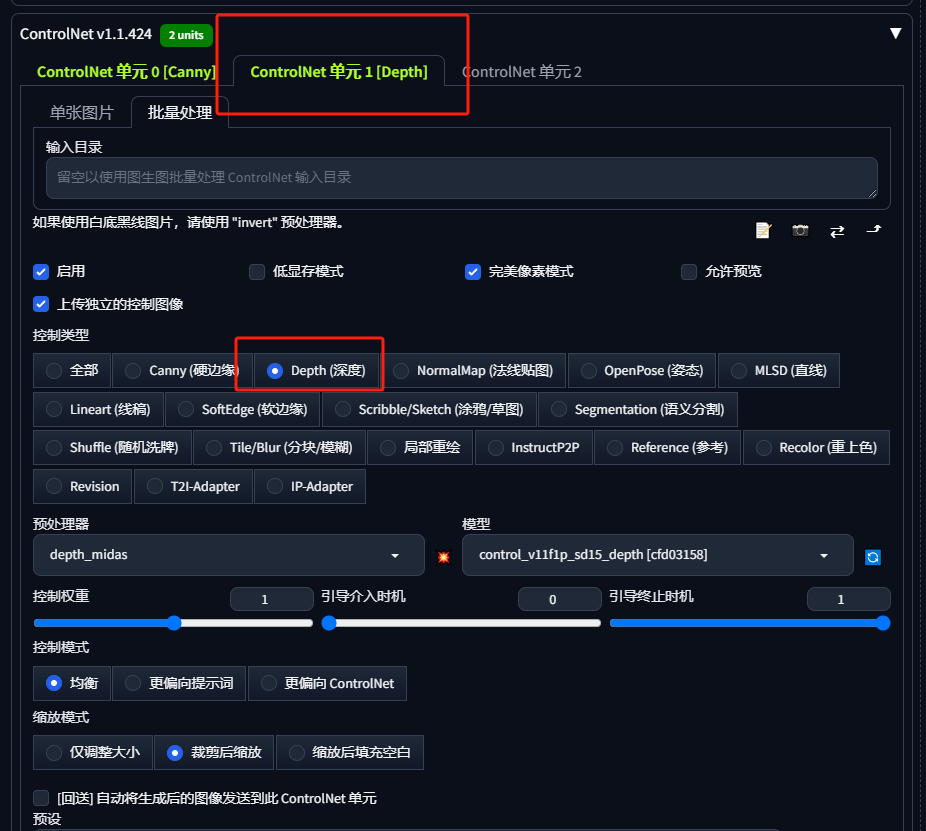This screenshot has width=926, height=831.
Task: Select 局部重绘 control type
Action: pos(420,448)
